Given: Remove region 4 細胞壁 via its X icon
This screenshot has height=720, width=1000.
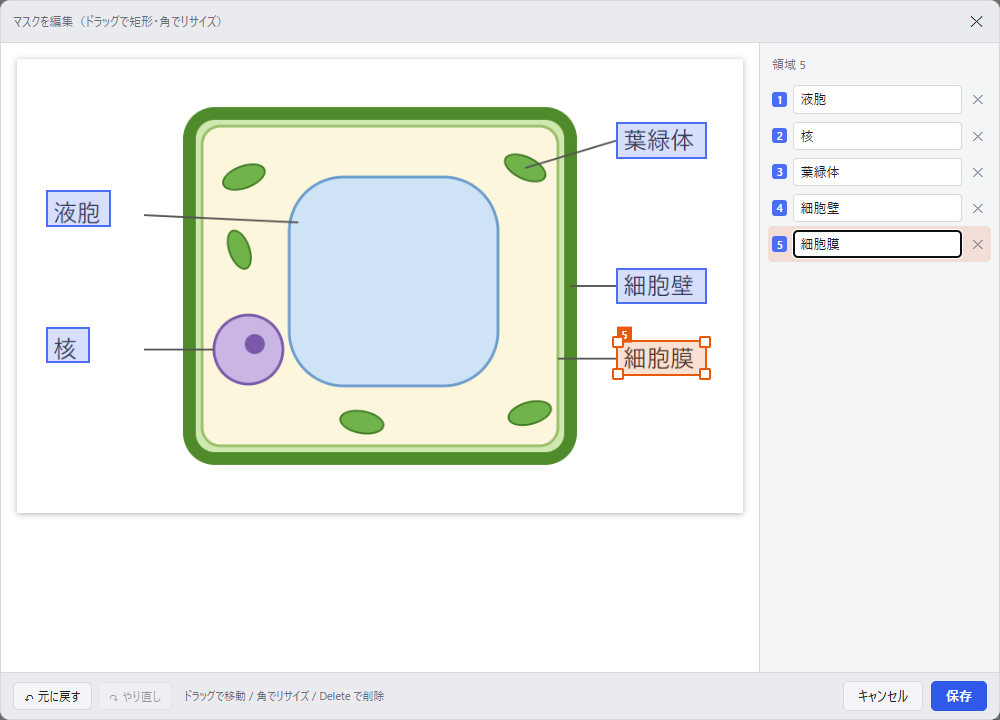Looking at the screenshot, I should 978,209.
